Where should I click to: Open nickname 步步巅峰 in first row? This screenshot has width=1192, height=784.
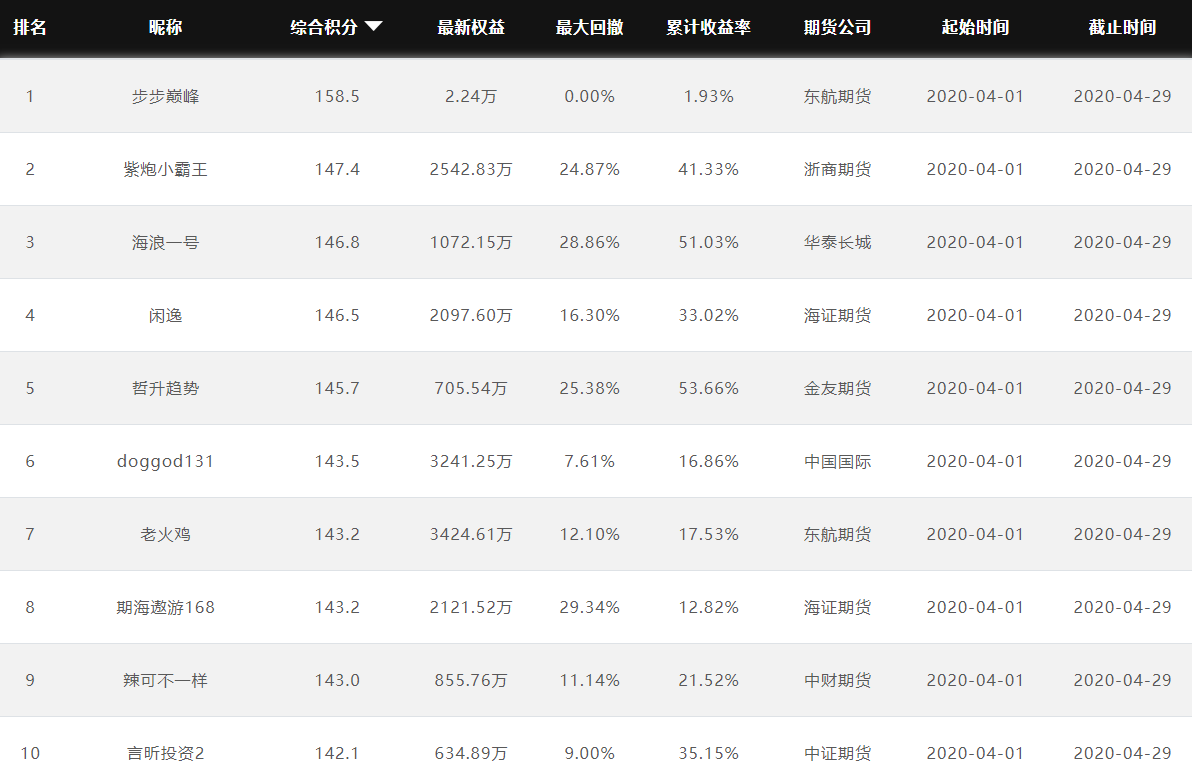tap(166, 97)
